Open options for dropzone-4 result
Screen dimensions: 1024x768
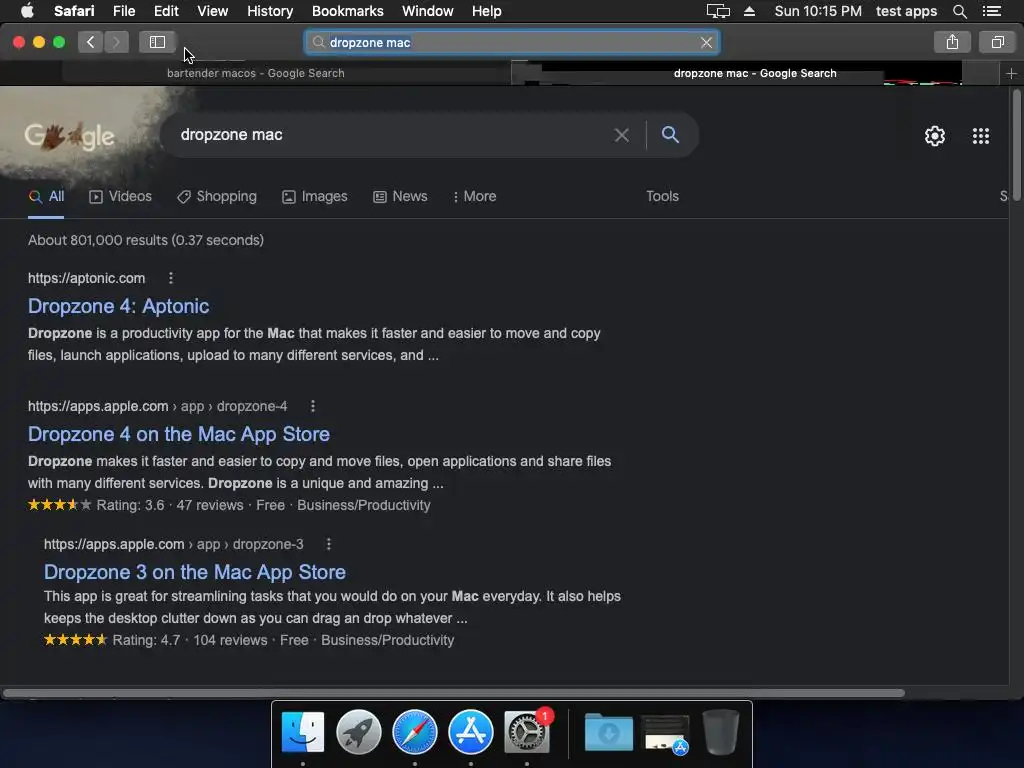[313, 406]
